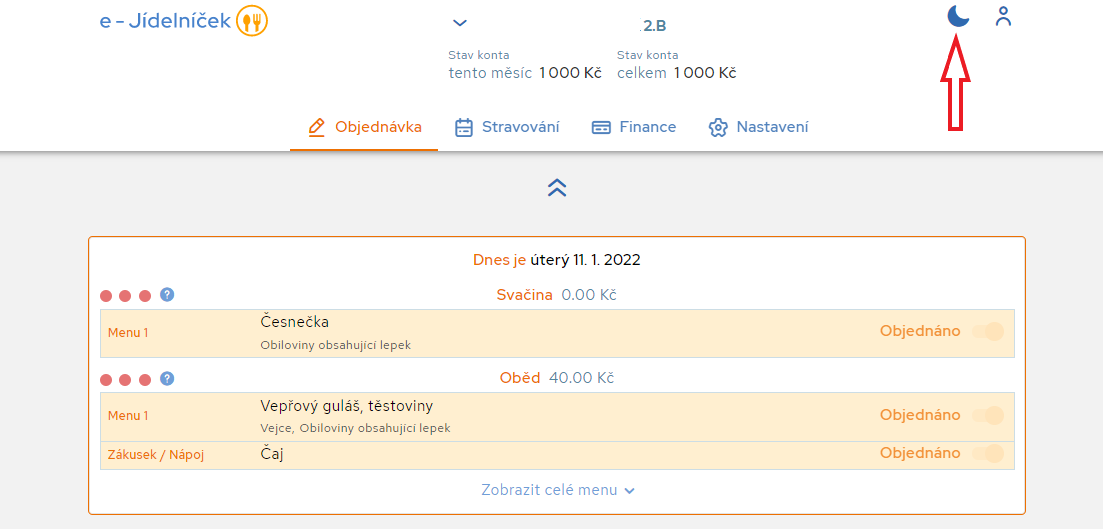Click the help question mark beside Svačina

coord(167,295)
